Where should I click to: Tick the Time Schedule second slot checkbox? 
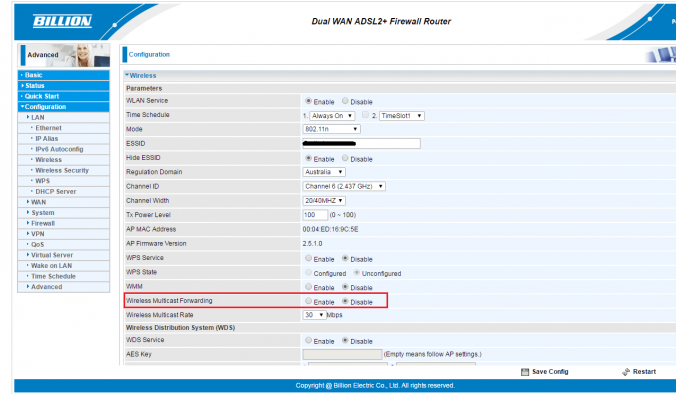(x=365, y=115)
